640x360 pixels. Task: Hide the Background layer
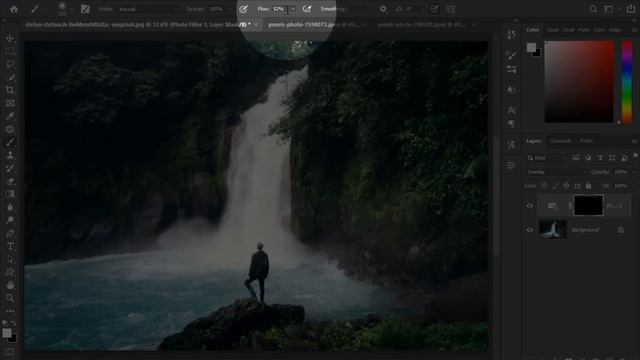pyautogui.click(x=529, y=230)
